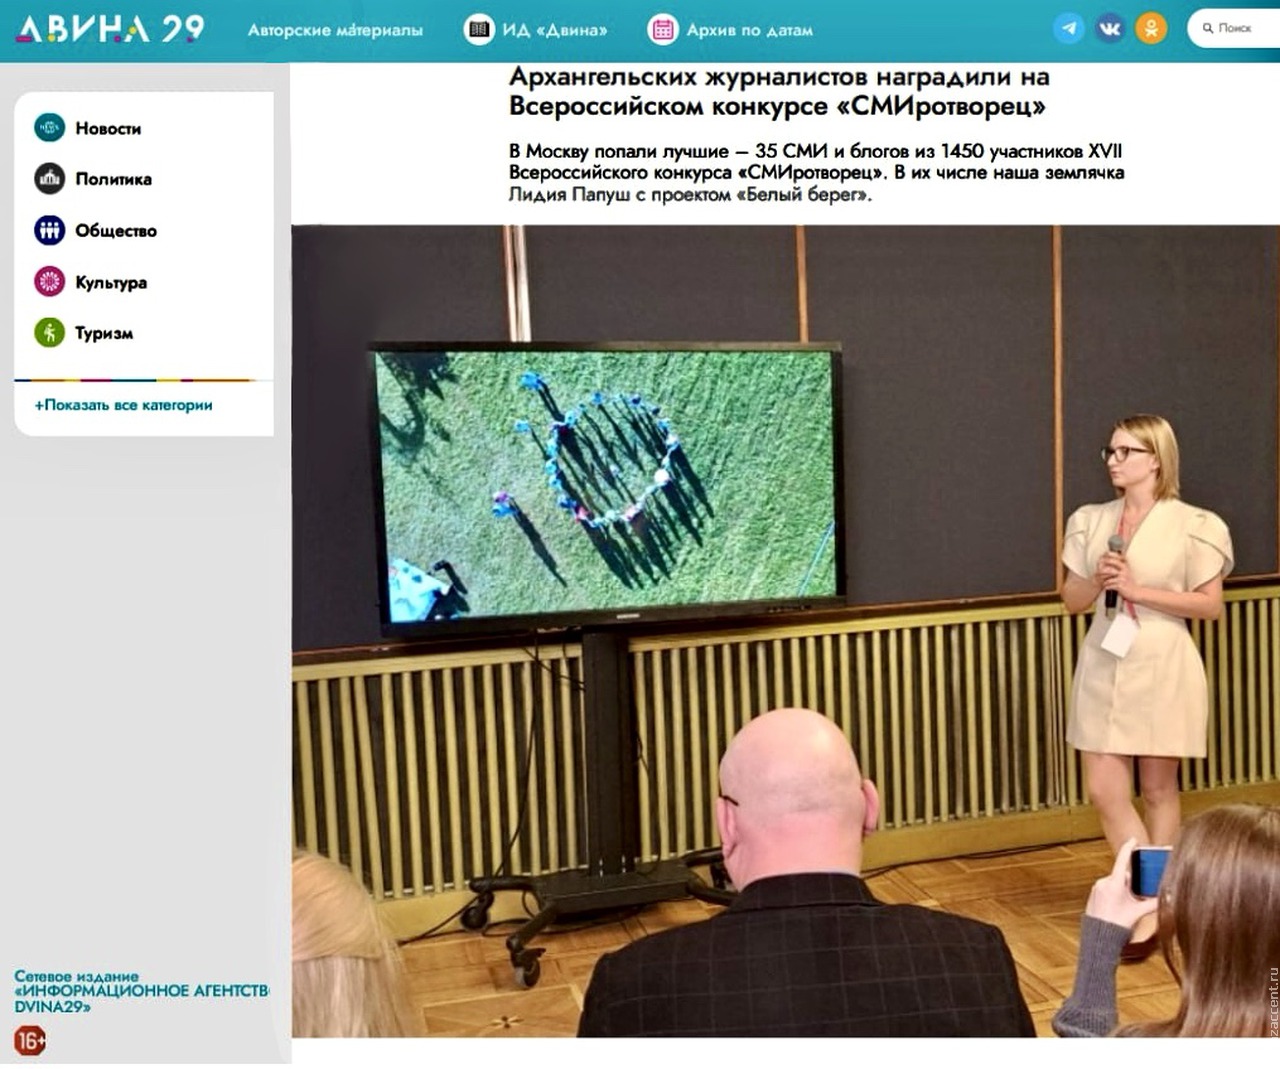Click the Туризм category icon
1280x1069 pixels.
[x=49, y=333]
